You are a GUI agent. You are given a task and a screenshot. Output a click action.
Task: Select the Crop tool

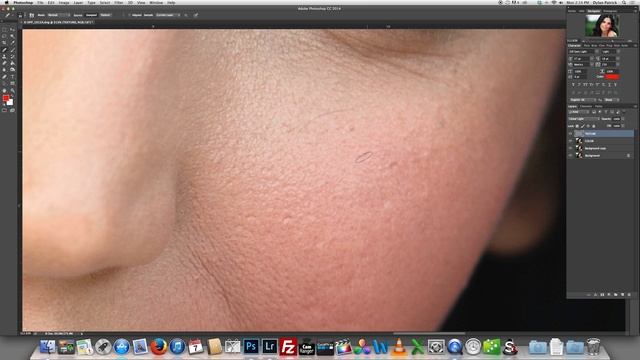[4, 42]
